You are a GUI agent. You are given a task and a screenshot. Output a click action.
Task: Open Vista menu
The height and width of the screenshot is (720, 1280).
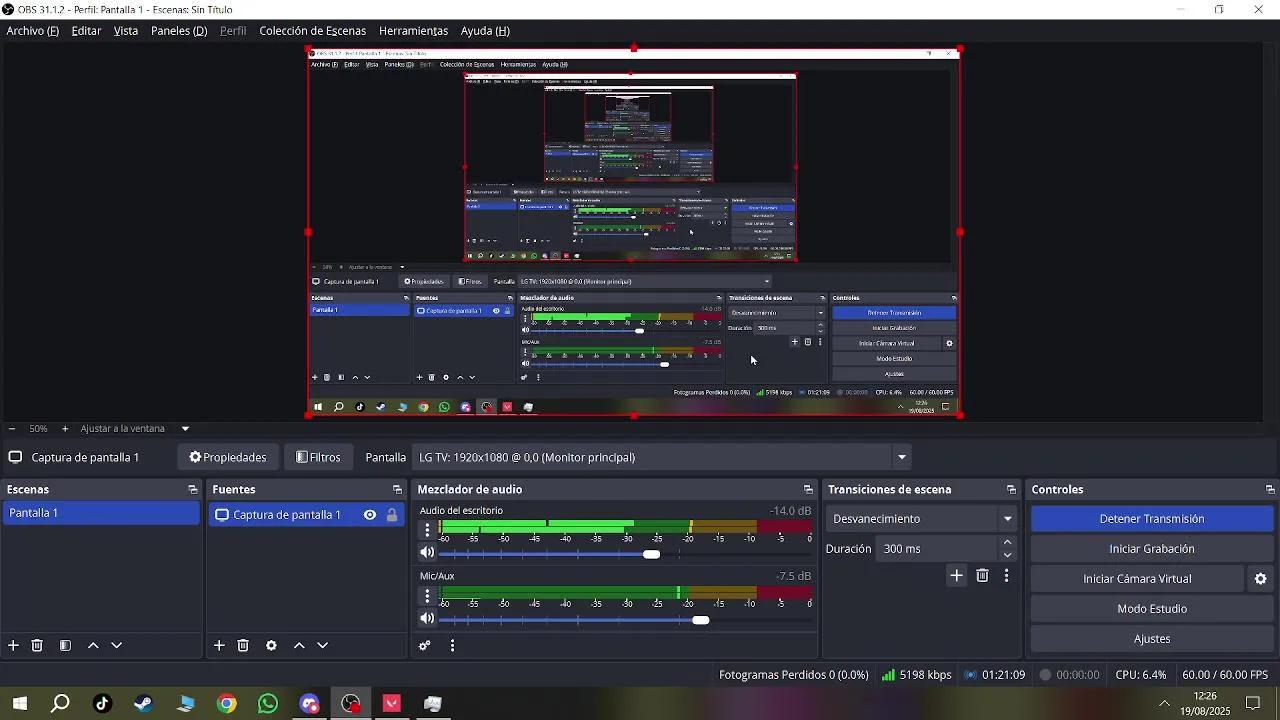(x=126, y=31)
